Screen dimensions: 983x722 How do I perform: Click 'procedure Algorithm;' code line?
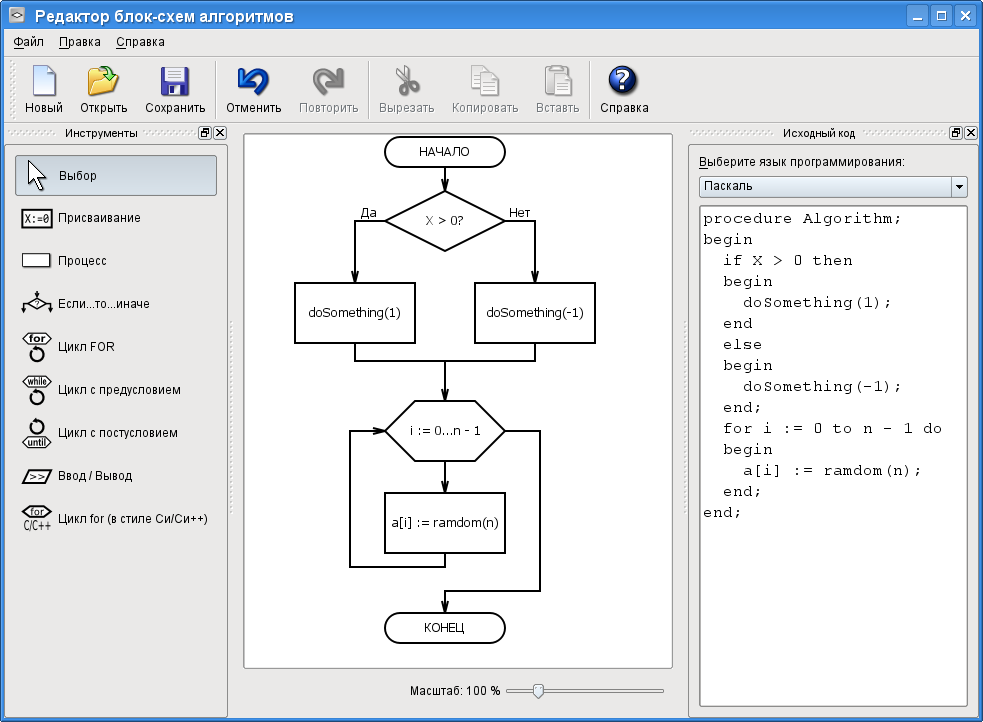click(x=802, y=219)
